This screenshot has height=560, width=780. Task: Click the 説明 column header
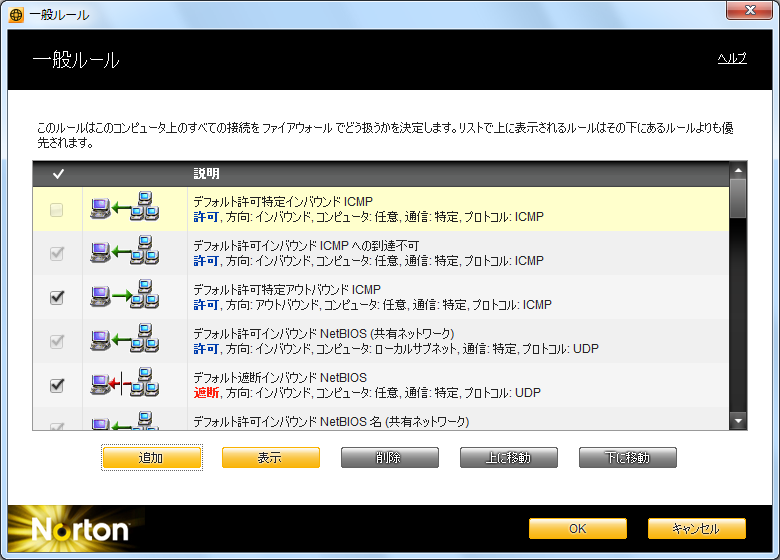[x=207, y=174]
